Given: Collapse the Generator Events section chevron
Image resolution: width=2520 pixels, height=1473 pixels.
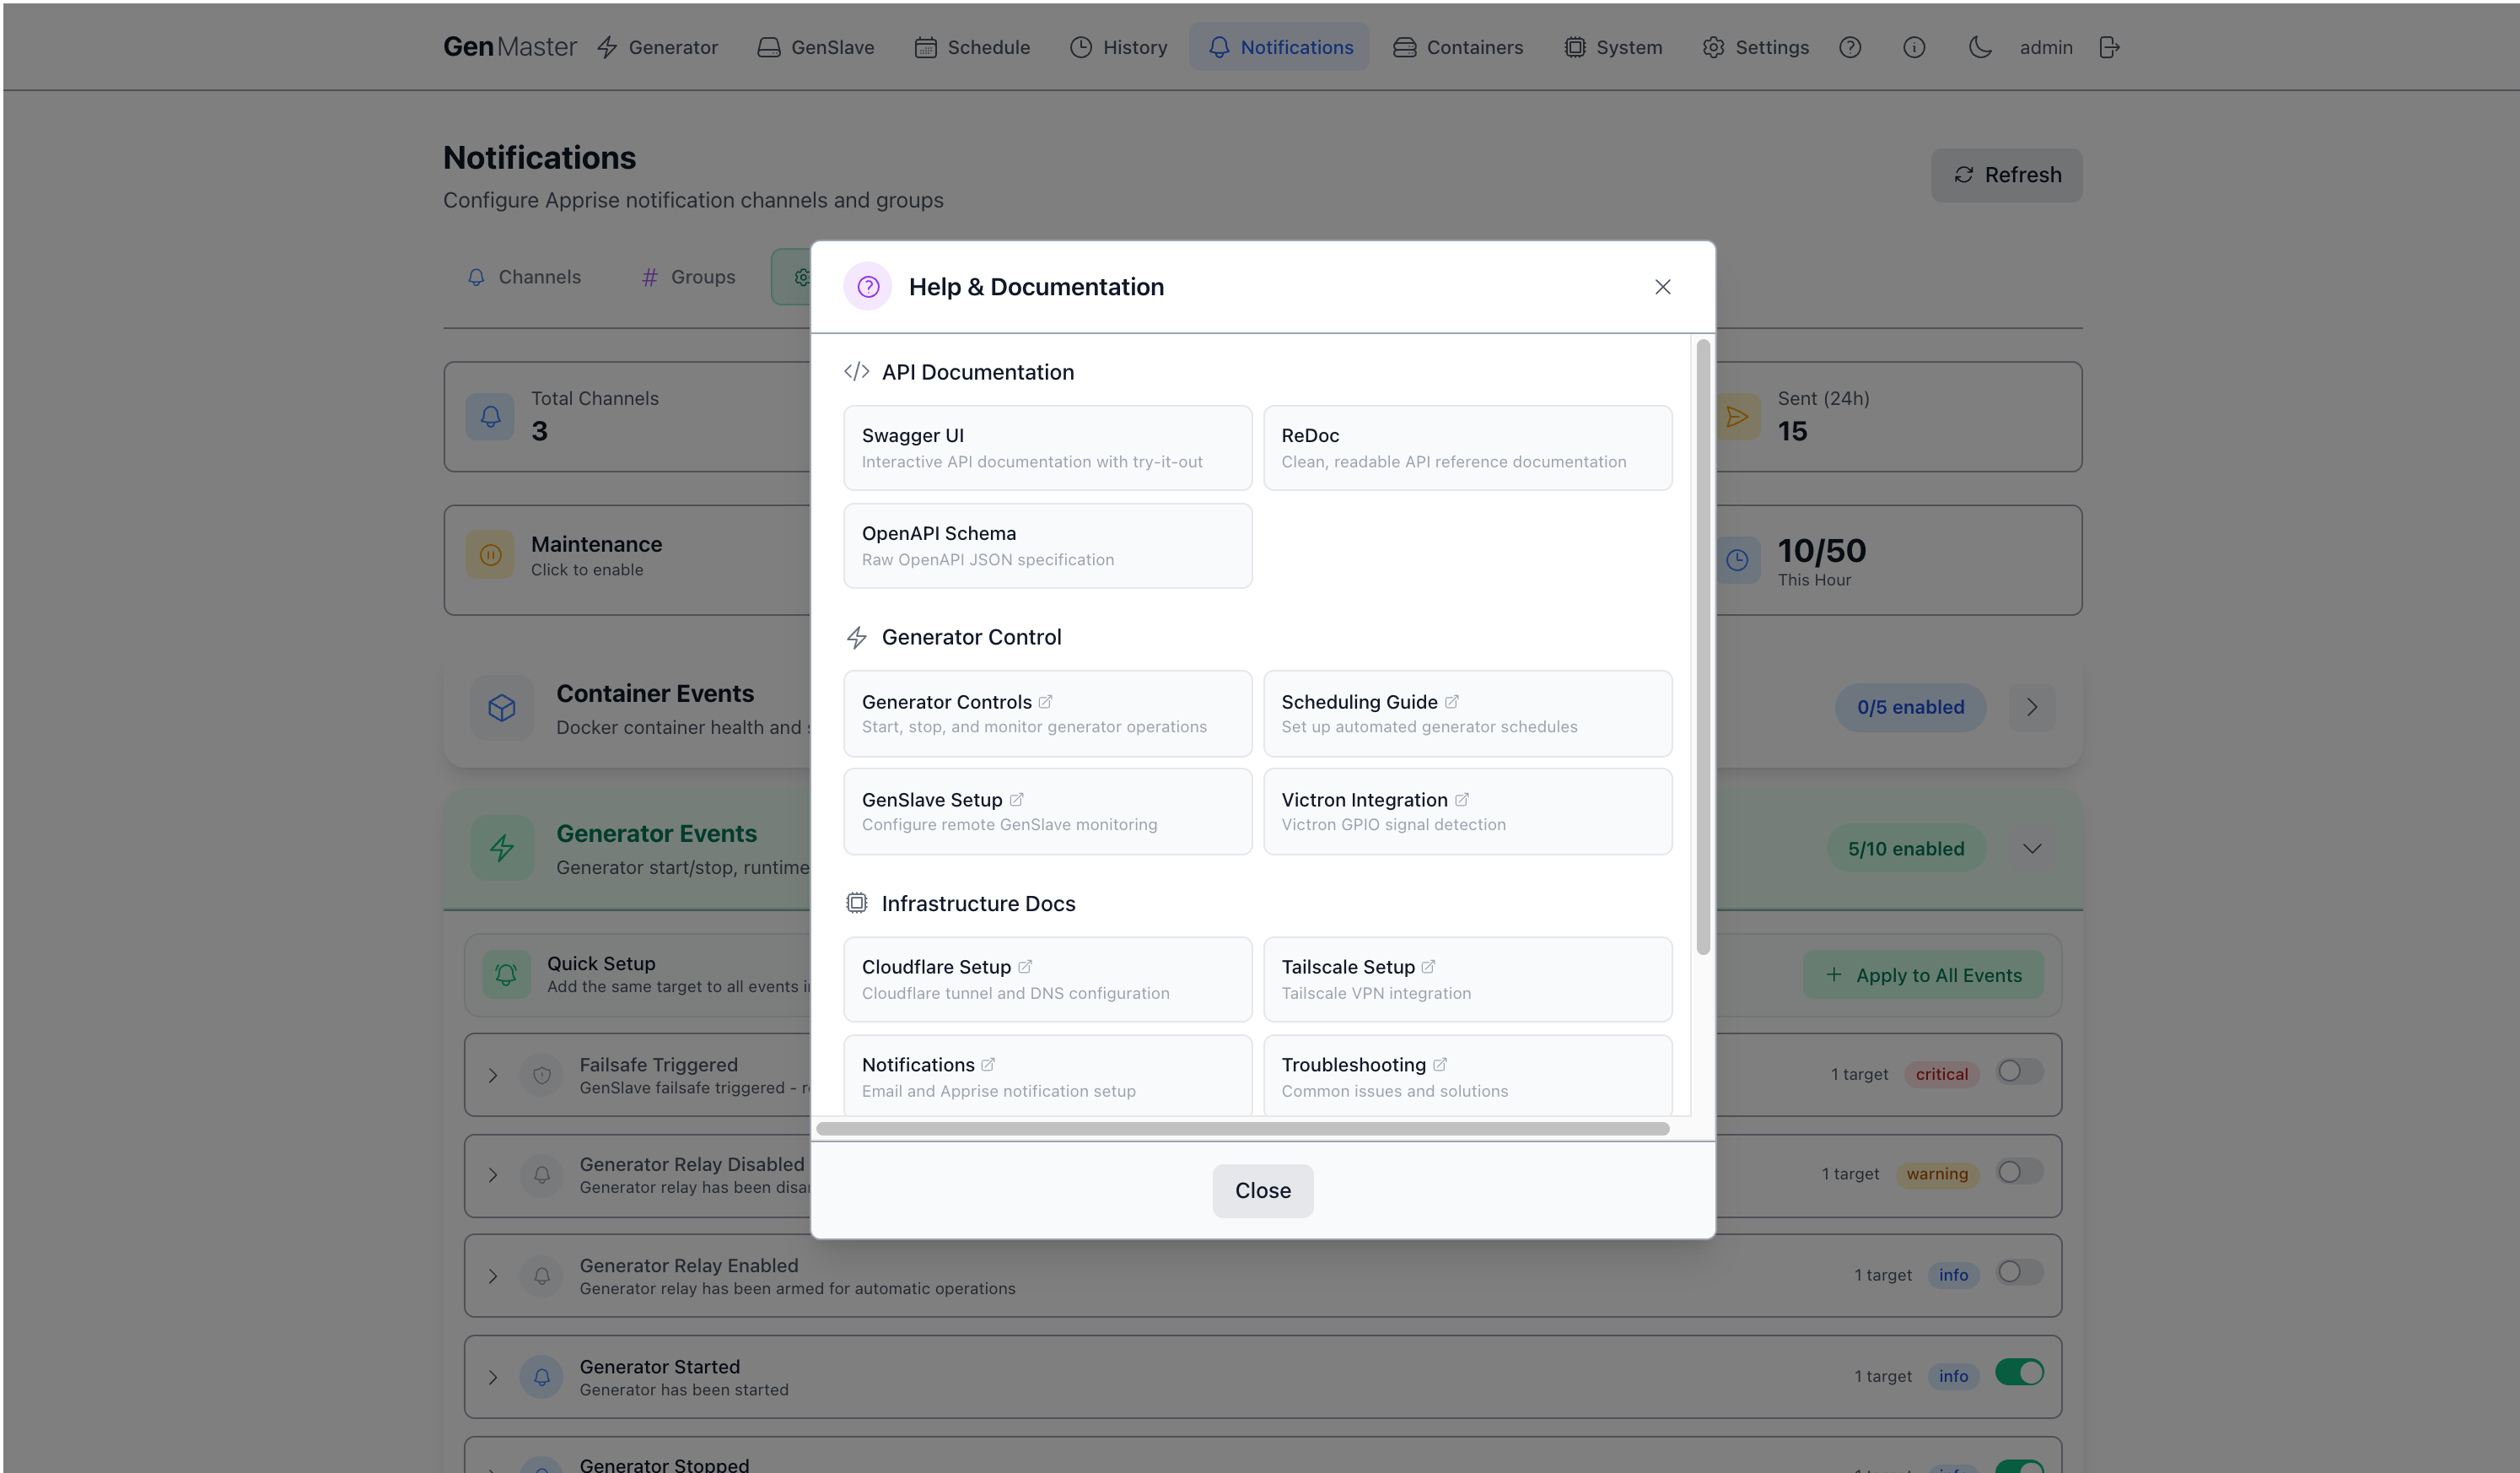Looking at the screenshot, I should (x=2032, y=849).
